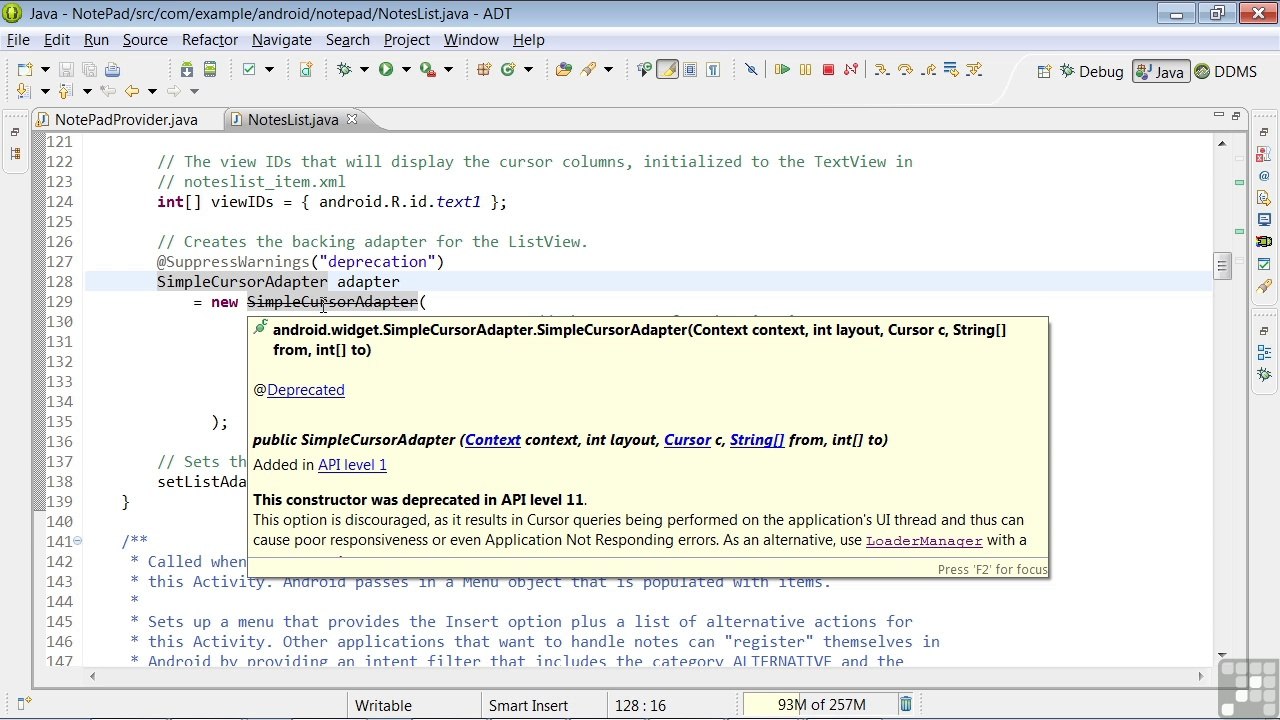The width and height of the screenshot is (1280, 720).
Task: Click the Disconnect debug icon
Action: (x=851, y=69)
